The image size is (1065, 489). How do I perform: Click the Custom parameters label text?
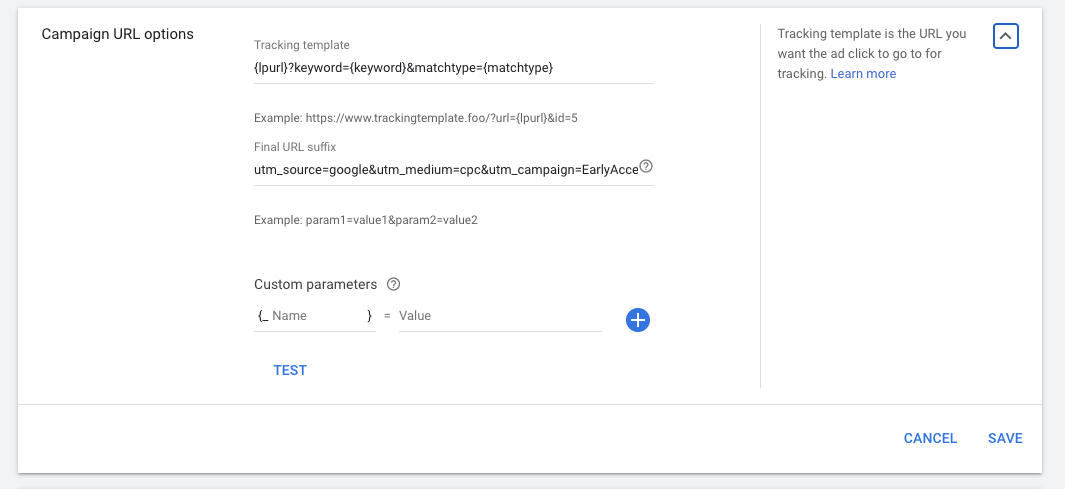(x=316, y=285)
